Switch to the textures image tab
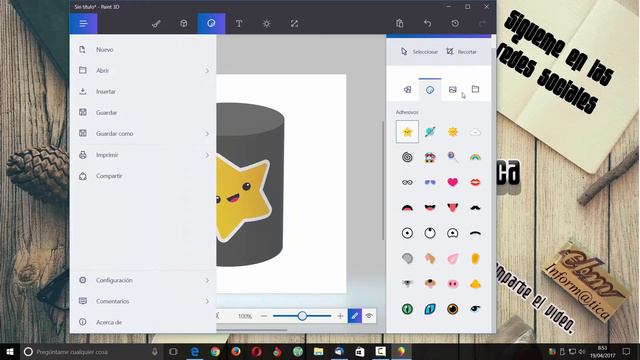Image resolution: width=640 pixels, height=360 pixels. (x=453, y=89)
